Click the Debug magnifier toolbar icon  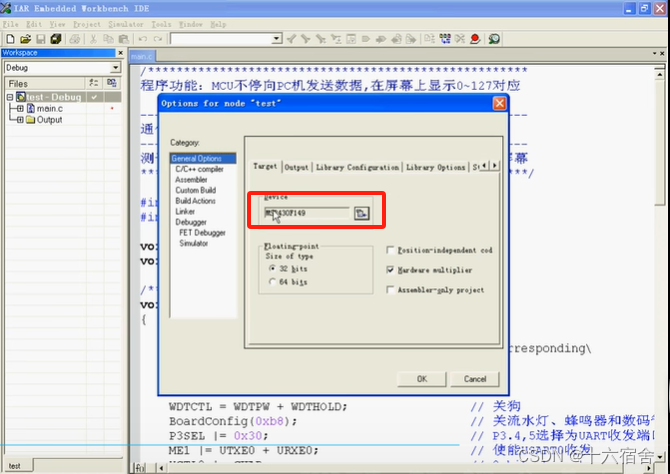click(494, 39)
